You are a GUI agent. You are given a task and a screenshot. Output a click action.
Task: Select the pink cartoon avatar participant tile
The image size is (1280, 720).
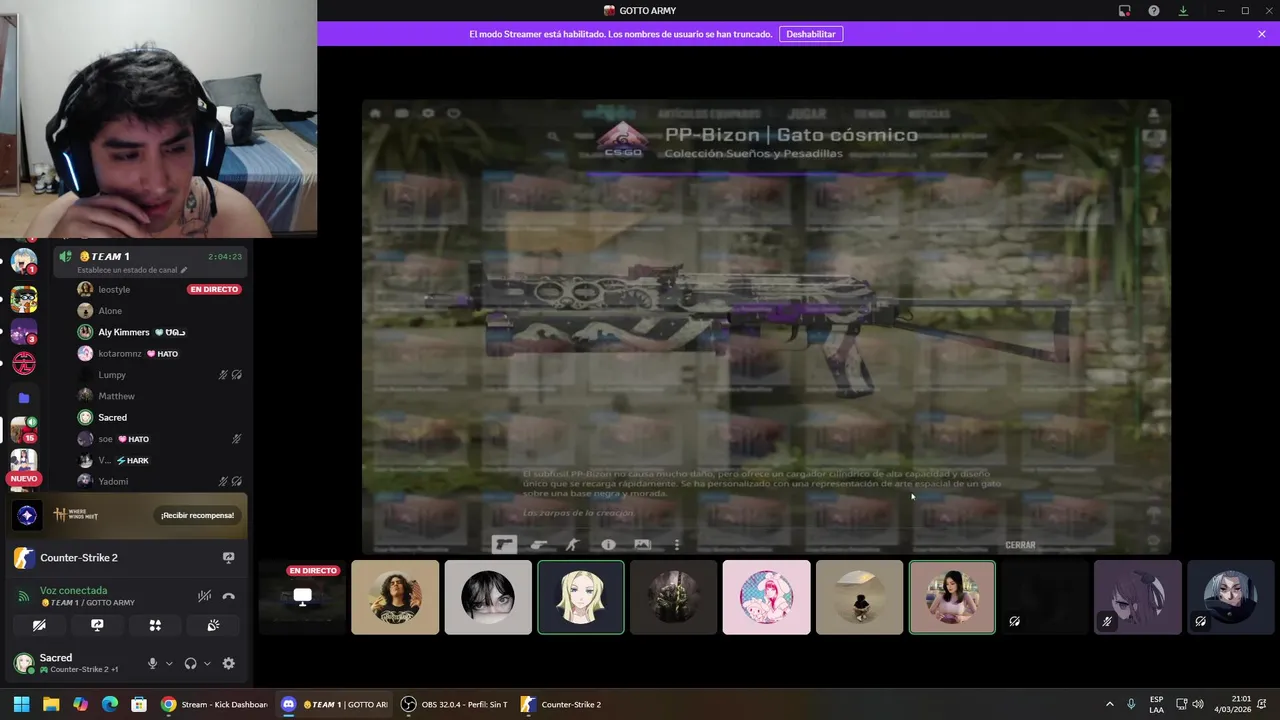pos(767,597)
